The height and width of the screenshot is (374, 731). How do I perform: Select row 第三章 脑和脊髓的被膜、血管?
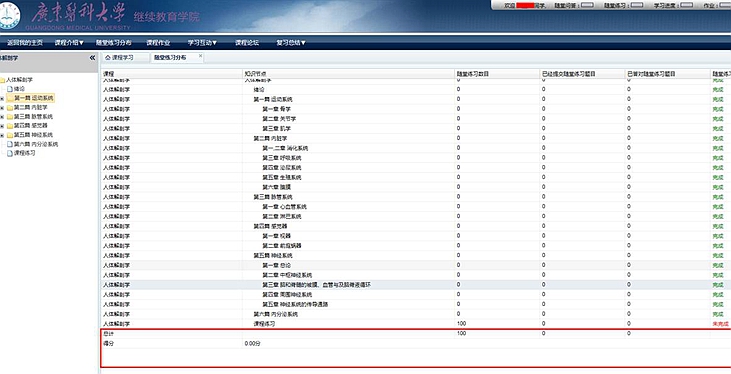416,285
